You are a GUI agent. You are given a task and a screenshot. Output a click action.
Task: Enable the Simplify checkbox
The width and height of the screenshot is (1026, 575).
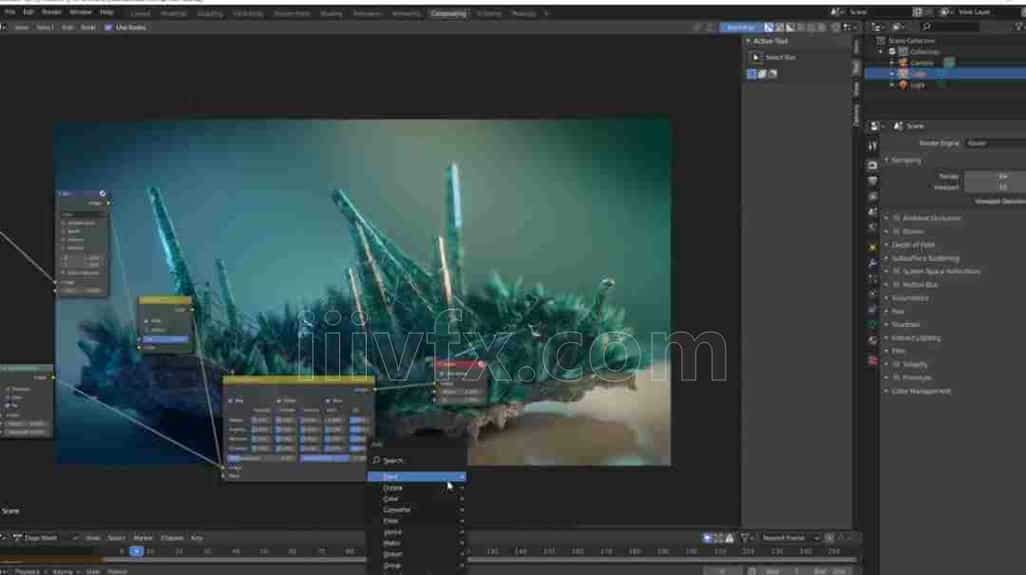click(897, 364)
